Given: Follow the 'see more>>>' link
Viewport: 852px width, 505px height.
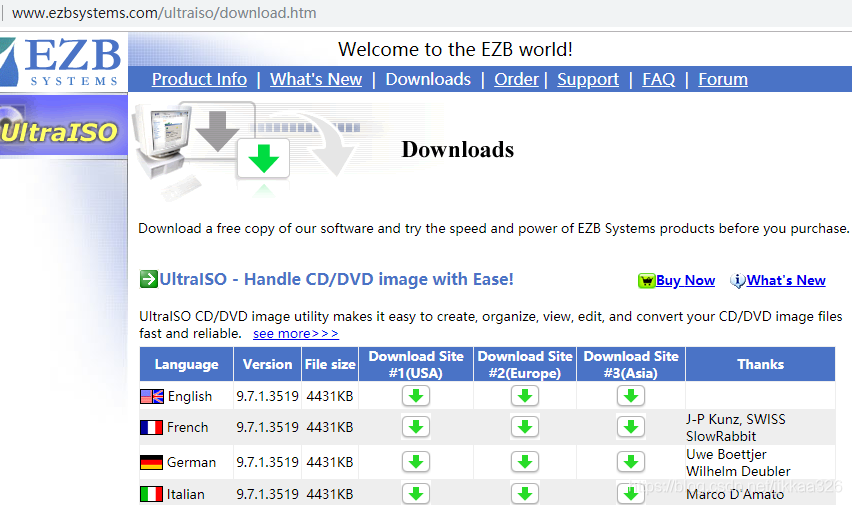Looking at the screenshot, I should pyautogui.click(x=296, y=334).
